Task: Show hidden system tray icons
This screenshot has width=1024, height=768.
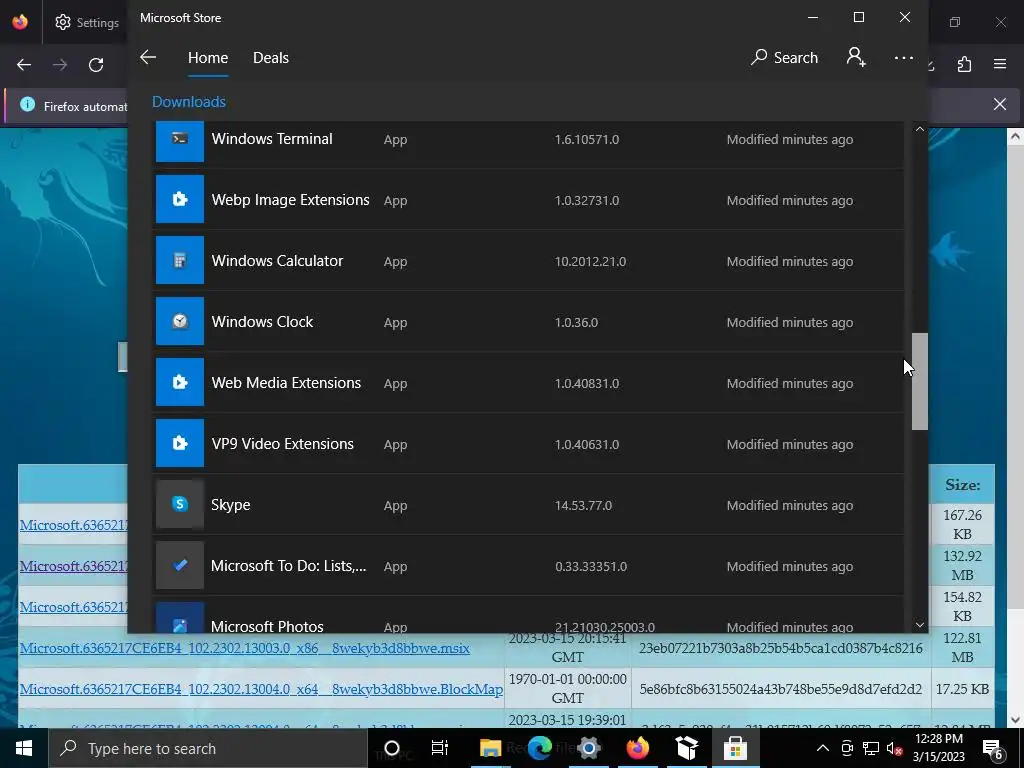Action: tap(823, 748)
